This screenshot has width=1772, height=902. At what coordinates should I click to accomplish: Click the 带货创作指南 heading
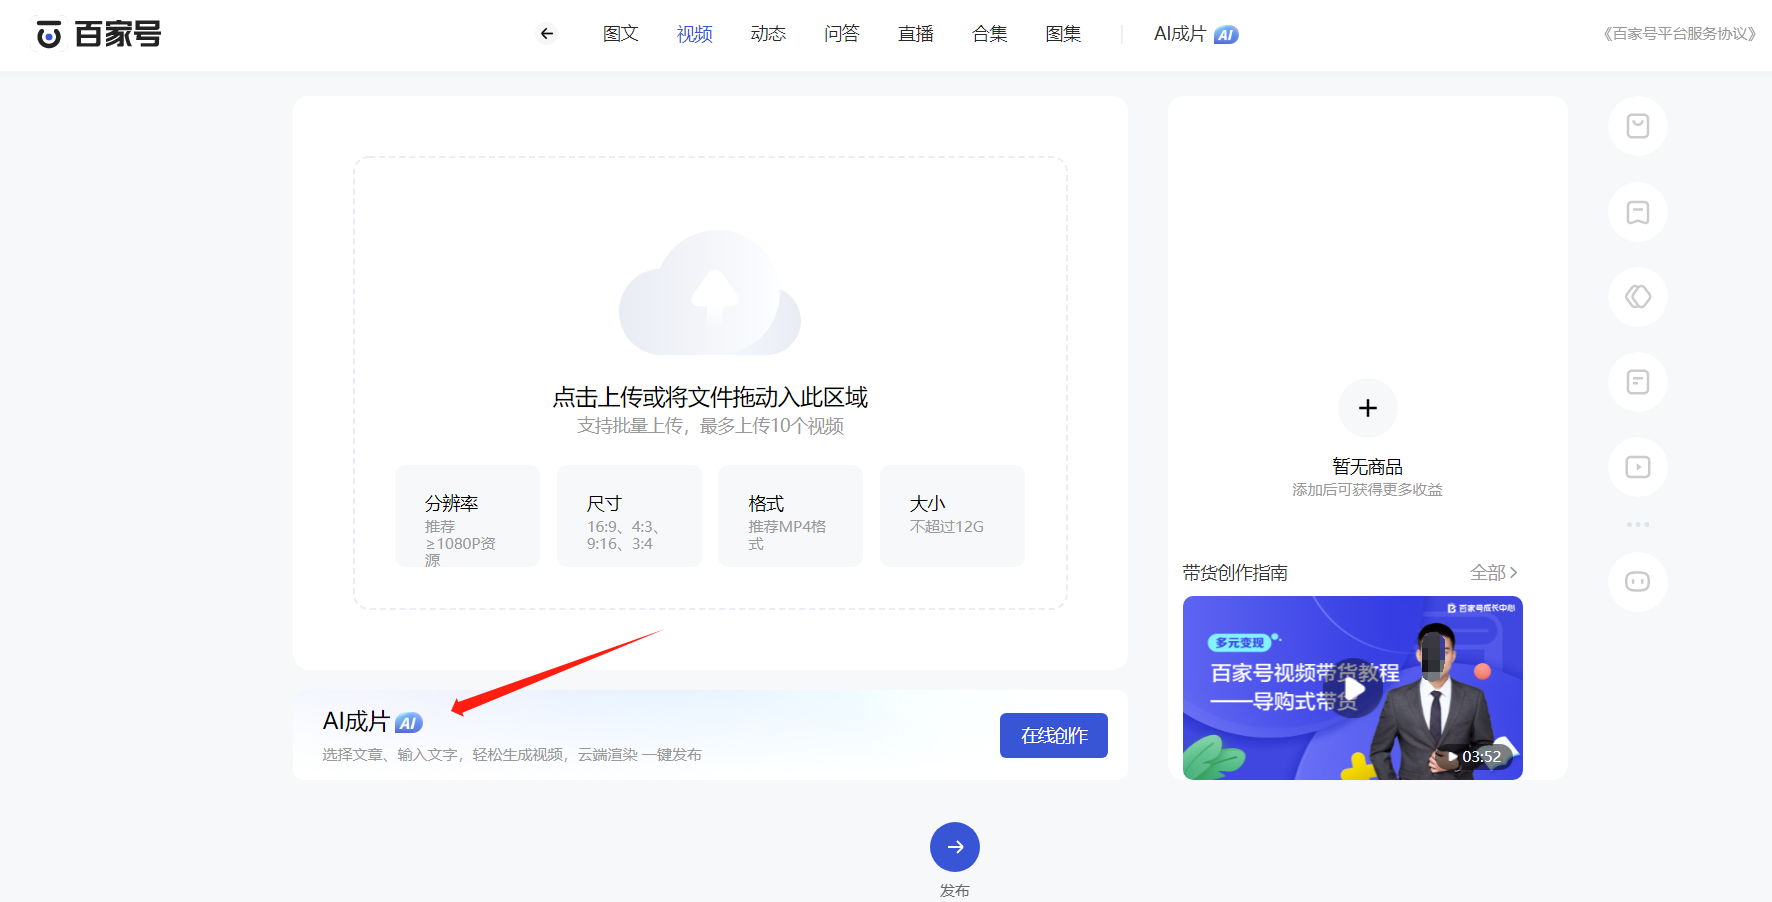(x=1235, y=573)
